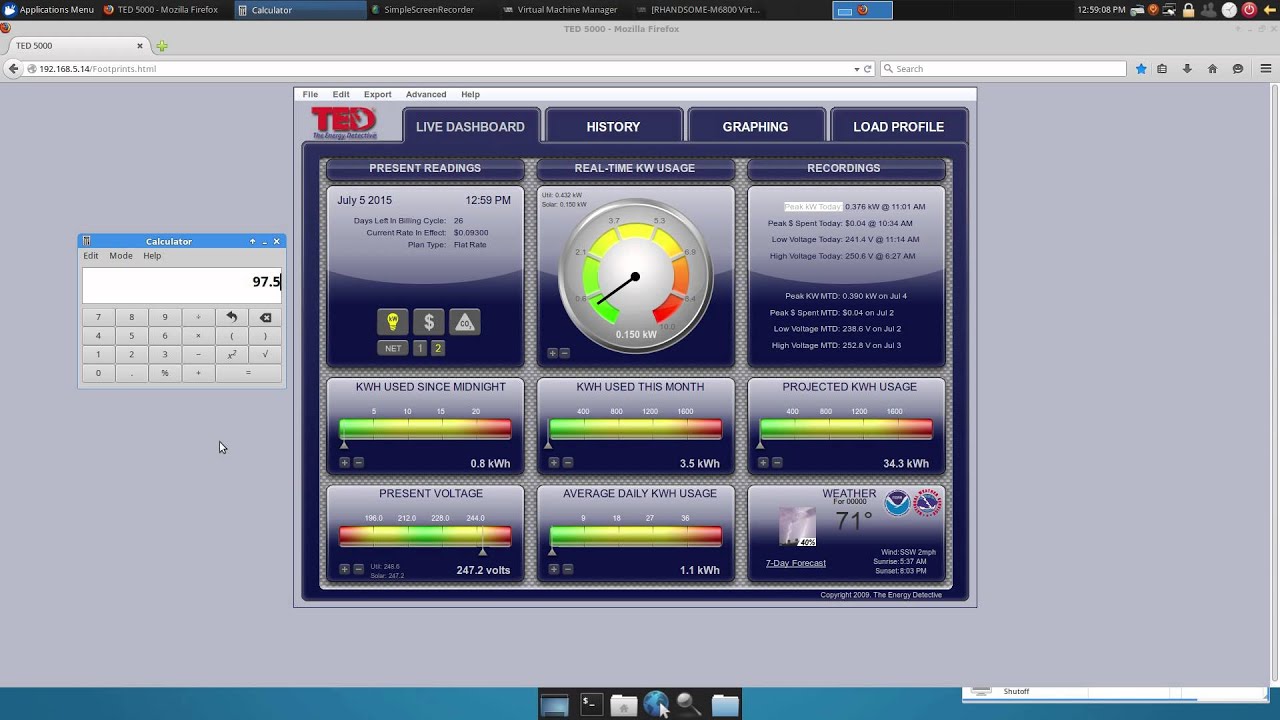Open the Live Dashboard tab
The width and height of the screenshot is (1280, 720).
point(470,126)
